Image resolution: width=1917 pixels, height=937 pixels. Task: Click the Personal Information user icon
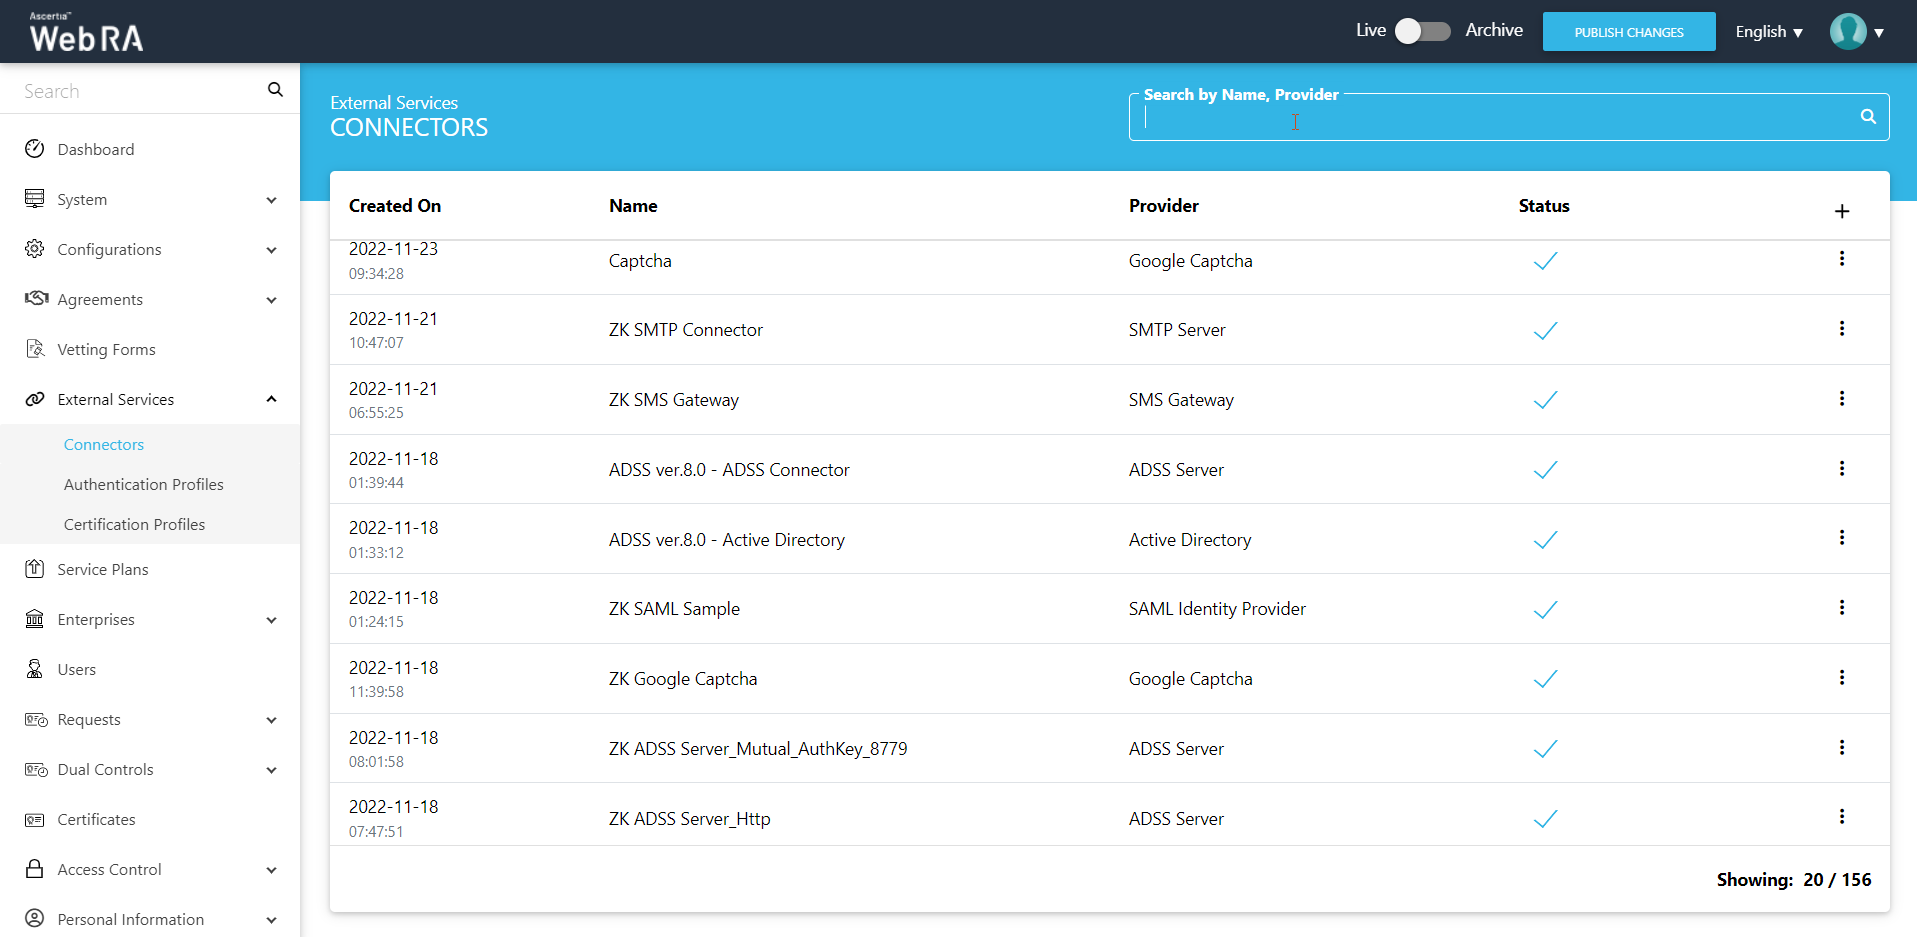coord(35,918)
